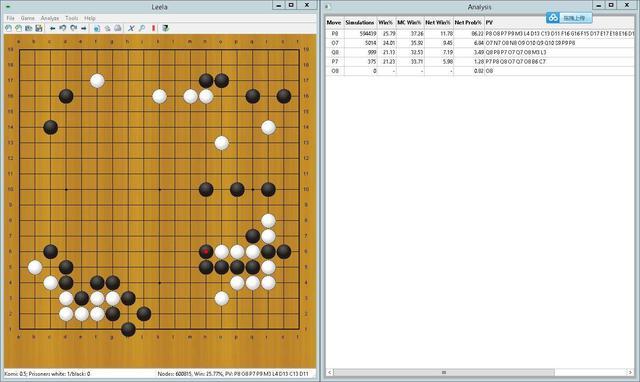Click the Redo move toolbar icon
The image size is (640, 382).
tap(73, 28)
